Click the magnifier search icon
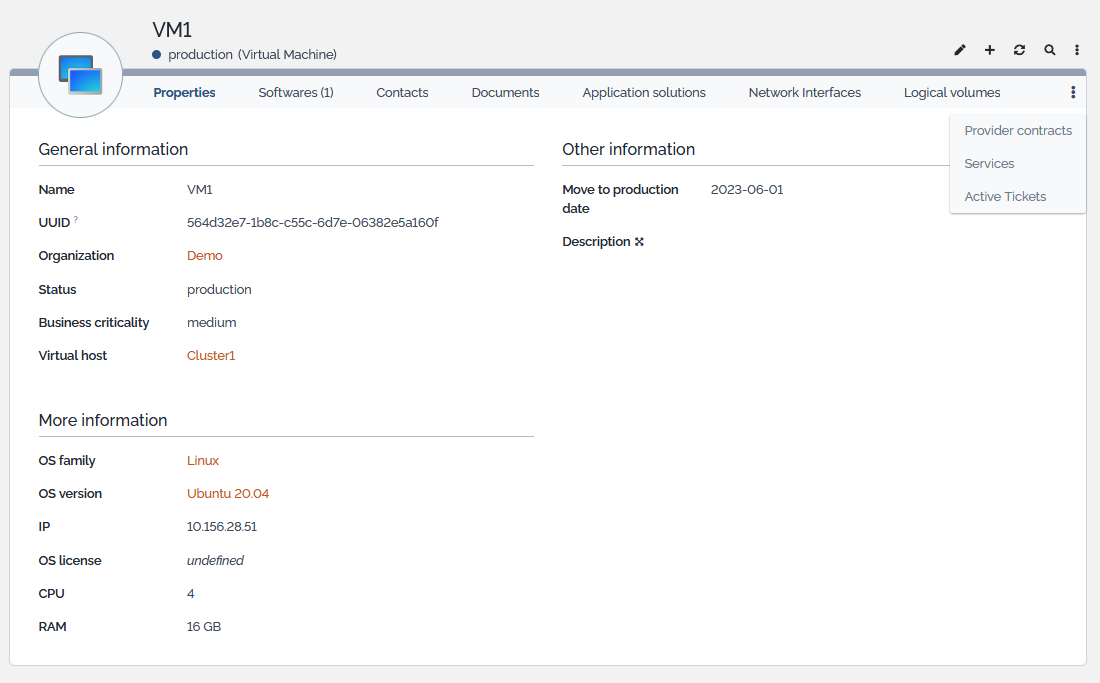Viewport: 1100px width, 683px height. (x=1049, y=50)
